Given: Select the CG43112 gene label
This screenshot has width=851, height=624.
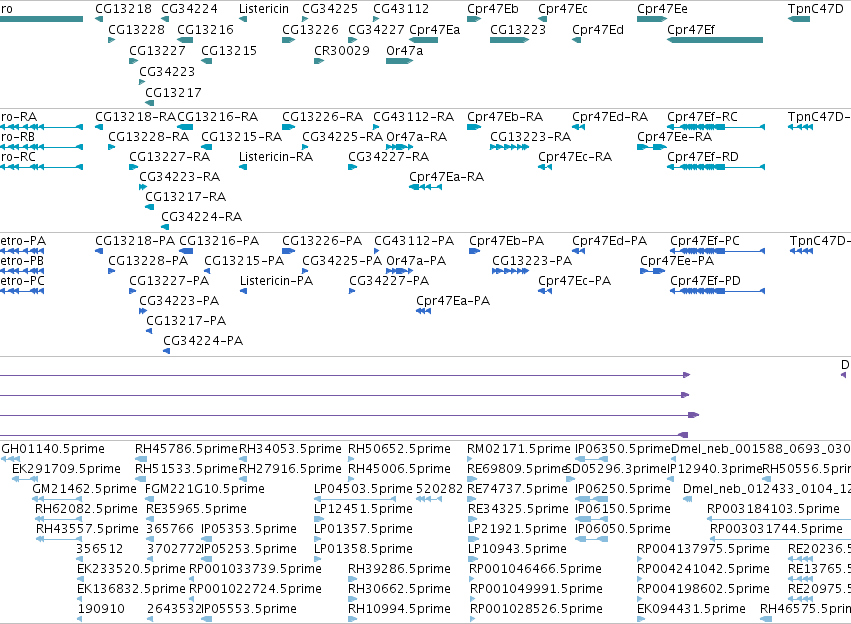Looking at the screenshot, I should tap(401, 9).
